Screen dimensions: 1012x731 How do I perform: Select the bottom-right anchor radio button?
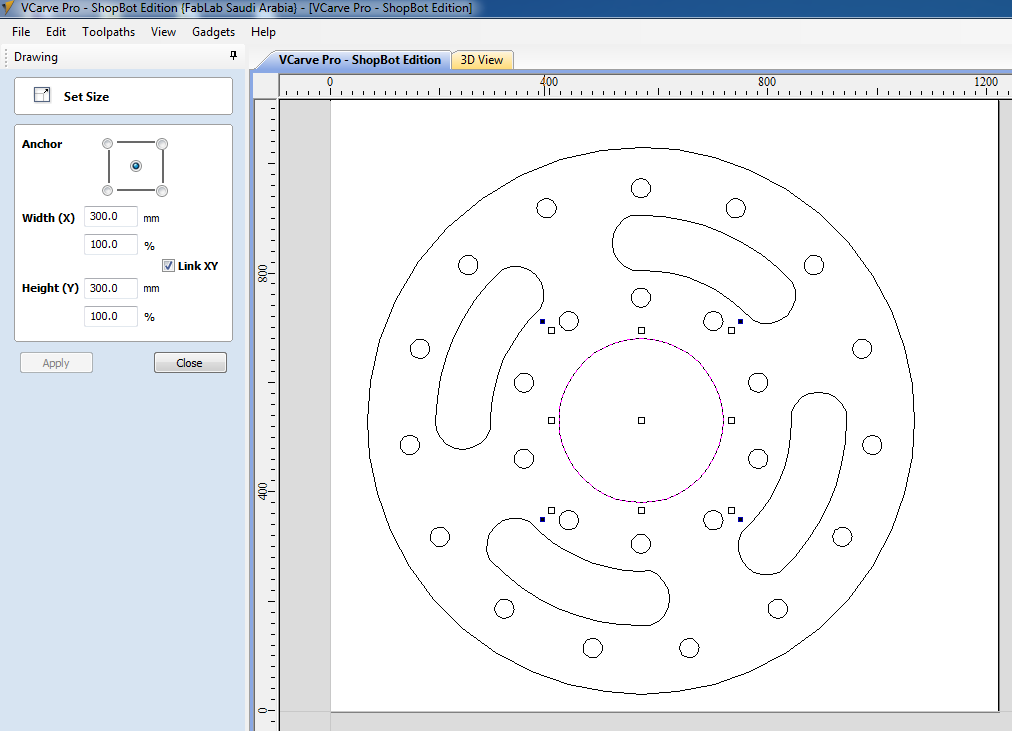pyautogui.click(x=162, y=190)
